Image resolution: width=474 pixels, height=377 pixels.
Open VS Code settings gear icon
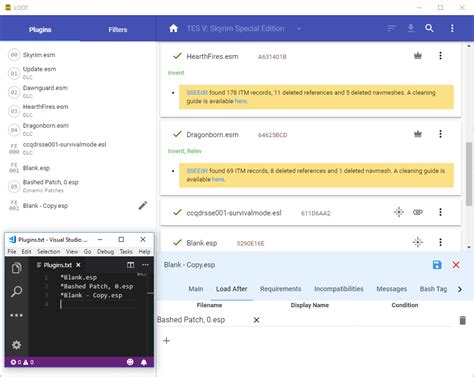pyautogui.click(x=16, y=345)
